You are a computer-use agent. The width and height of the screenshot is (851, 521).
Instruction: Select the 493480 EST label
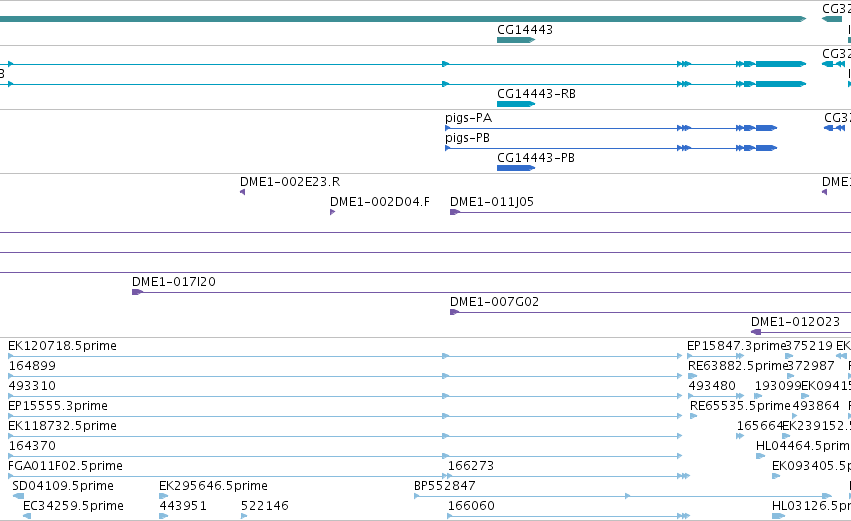(712, 386)
